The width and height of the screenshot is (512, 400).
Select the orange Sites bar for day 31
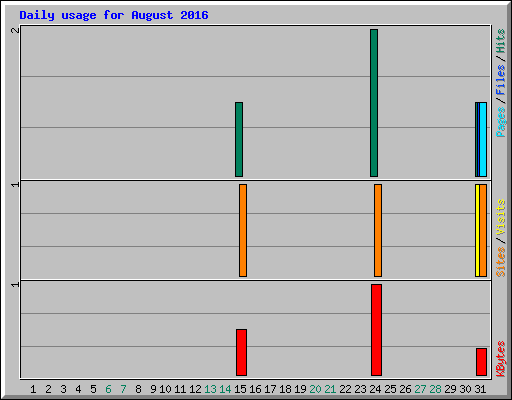(x=483, y=230)
